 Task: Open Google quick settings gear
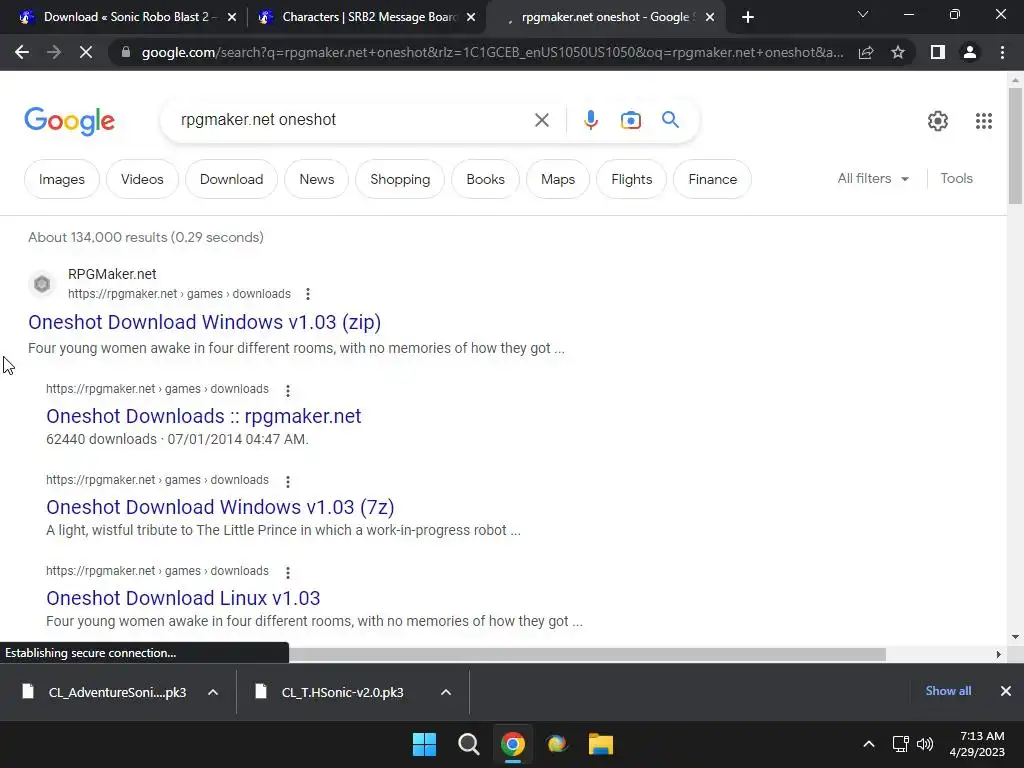pyautogui.click(x=938, y=121)
